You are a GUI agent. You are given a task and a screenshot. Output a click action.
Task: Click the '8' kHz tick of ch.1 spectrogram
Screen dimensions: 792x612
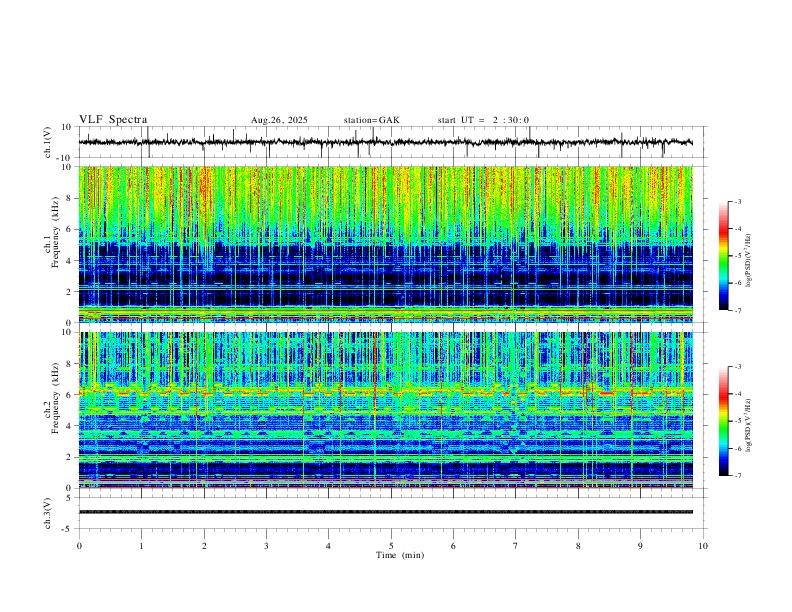[69, 198]
